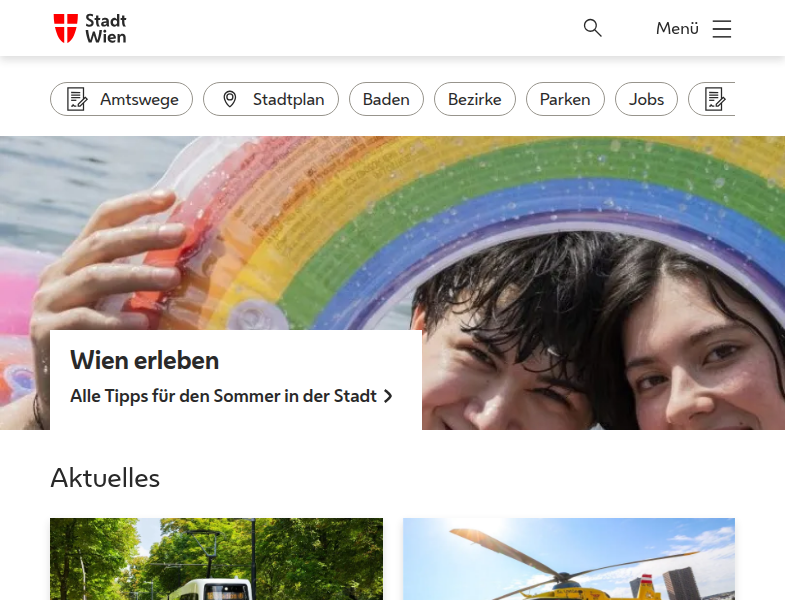Open the Jobs quick link
The height and width of the screenshot is (600, 800).
[x=646, y=99]
